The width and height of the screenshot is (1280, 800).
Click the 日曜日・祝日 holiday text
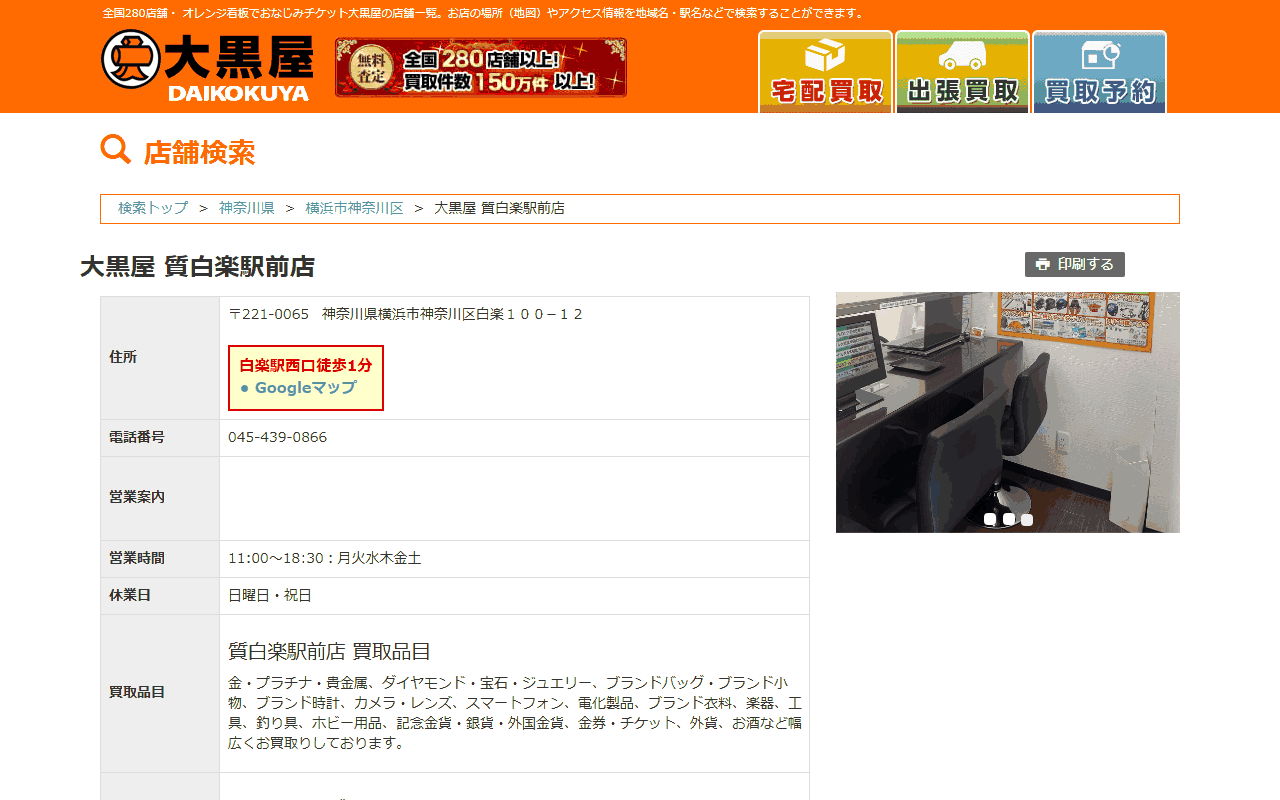tap(270, 595)
